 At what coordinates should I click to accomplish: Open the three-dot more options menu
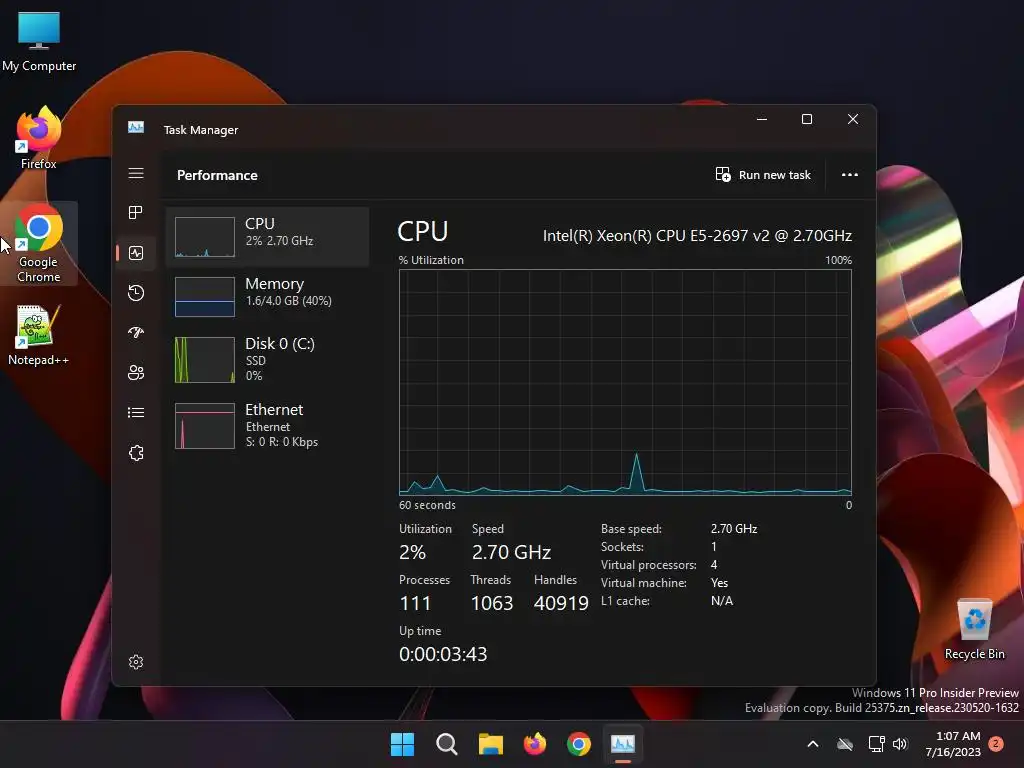click(850, 175)
